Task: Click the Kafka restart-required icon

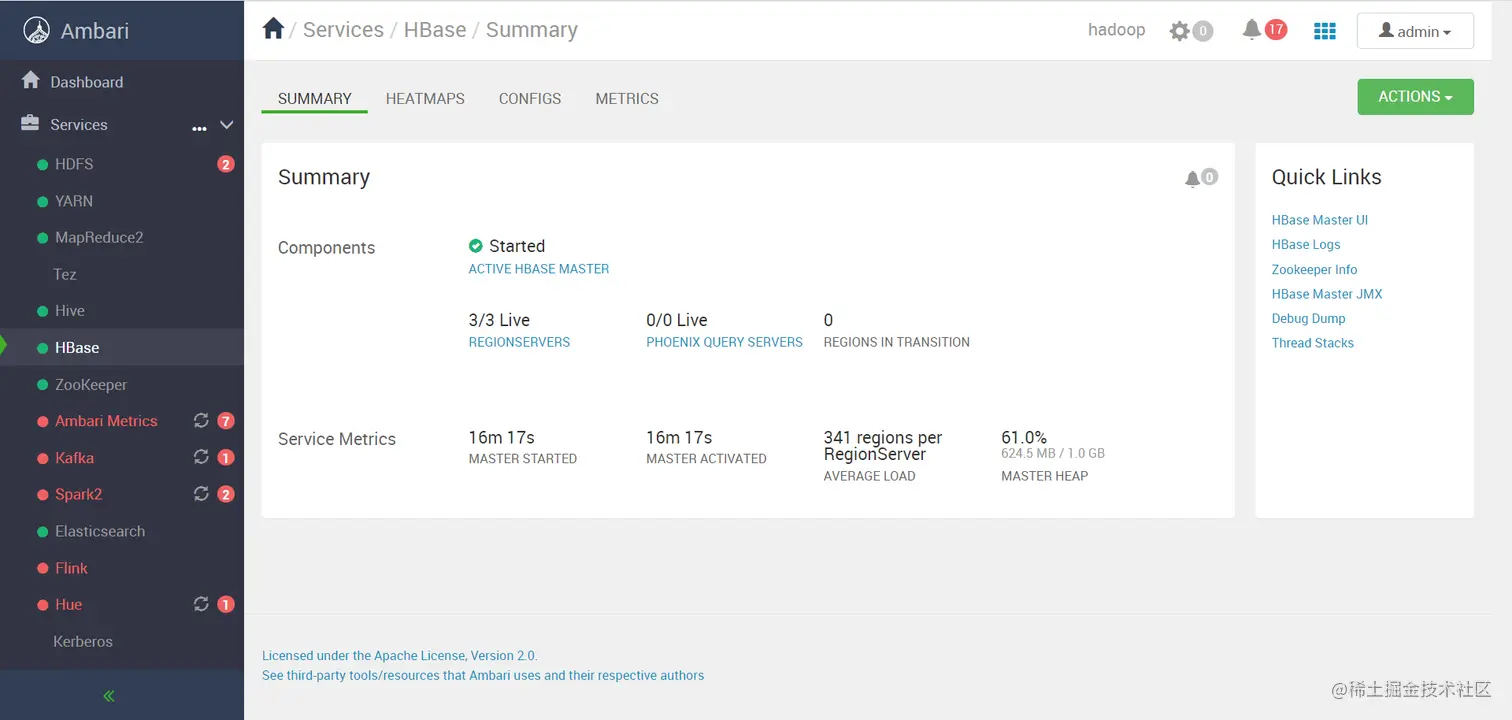Action: [201, 458]
